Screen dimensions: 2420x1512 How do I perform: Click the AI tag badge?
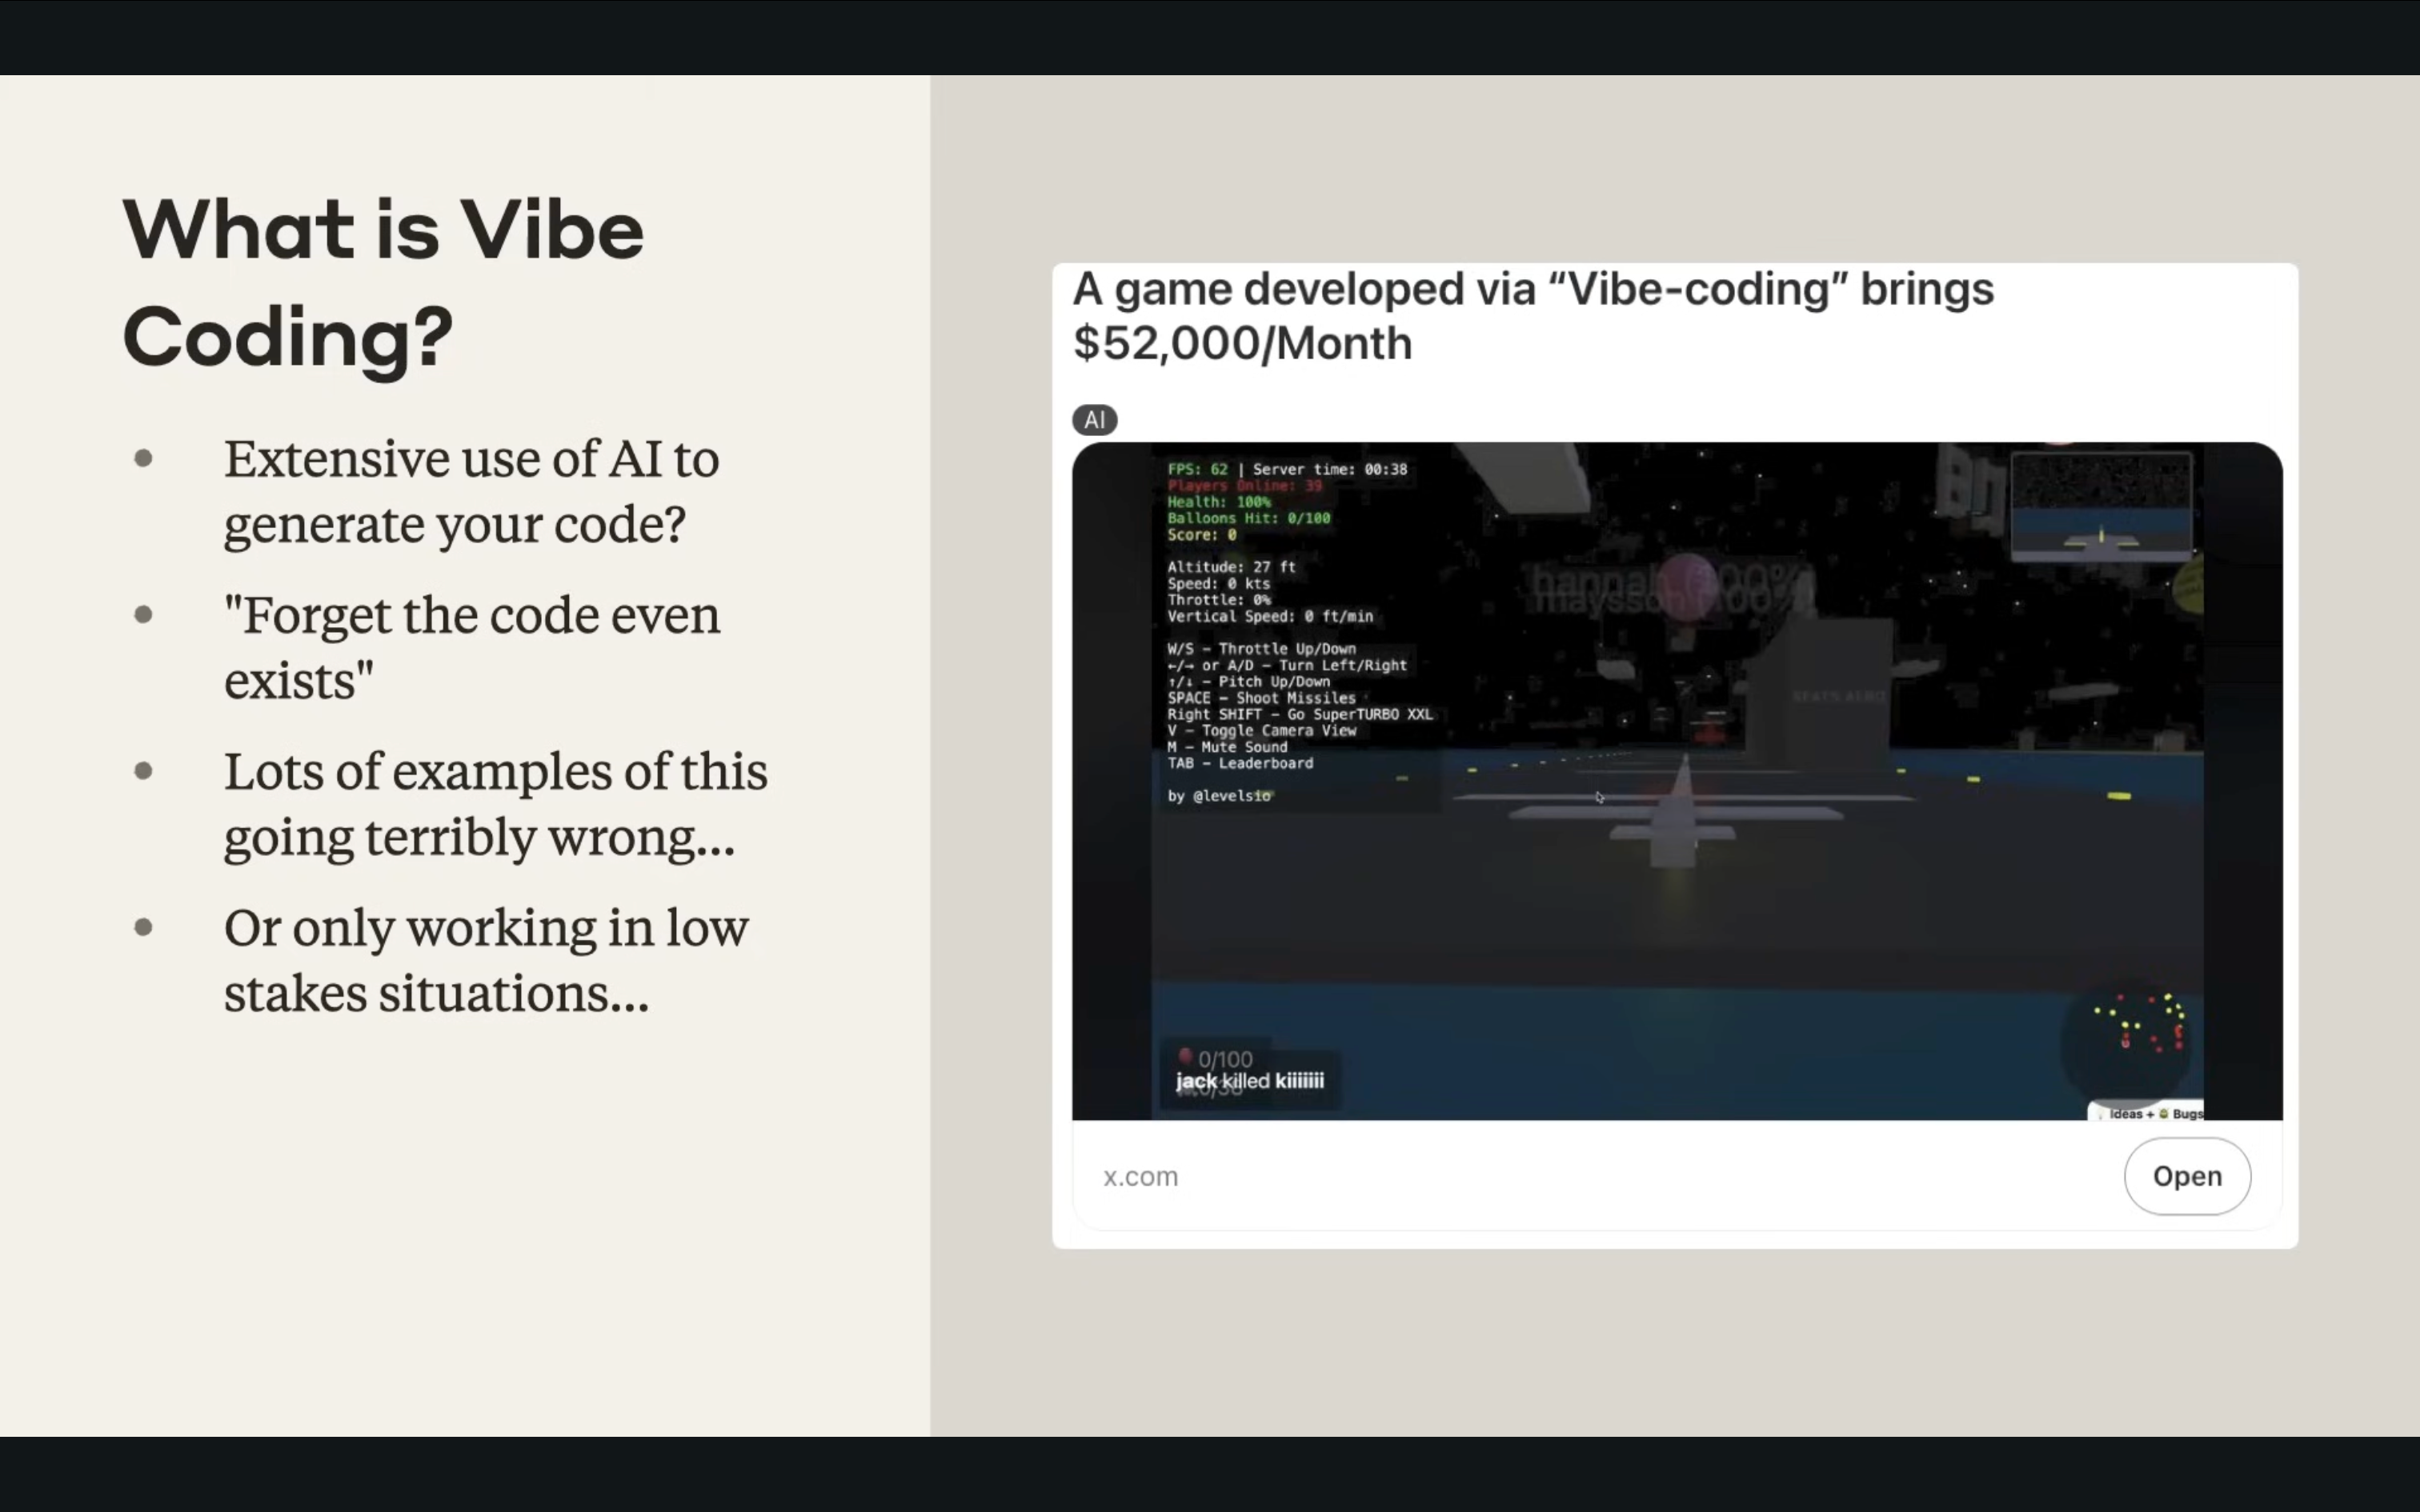(1094, 420)
